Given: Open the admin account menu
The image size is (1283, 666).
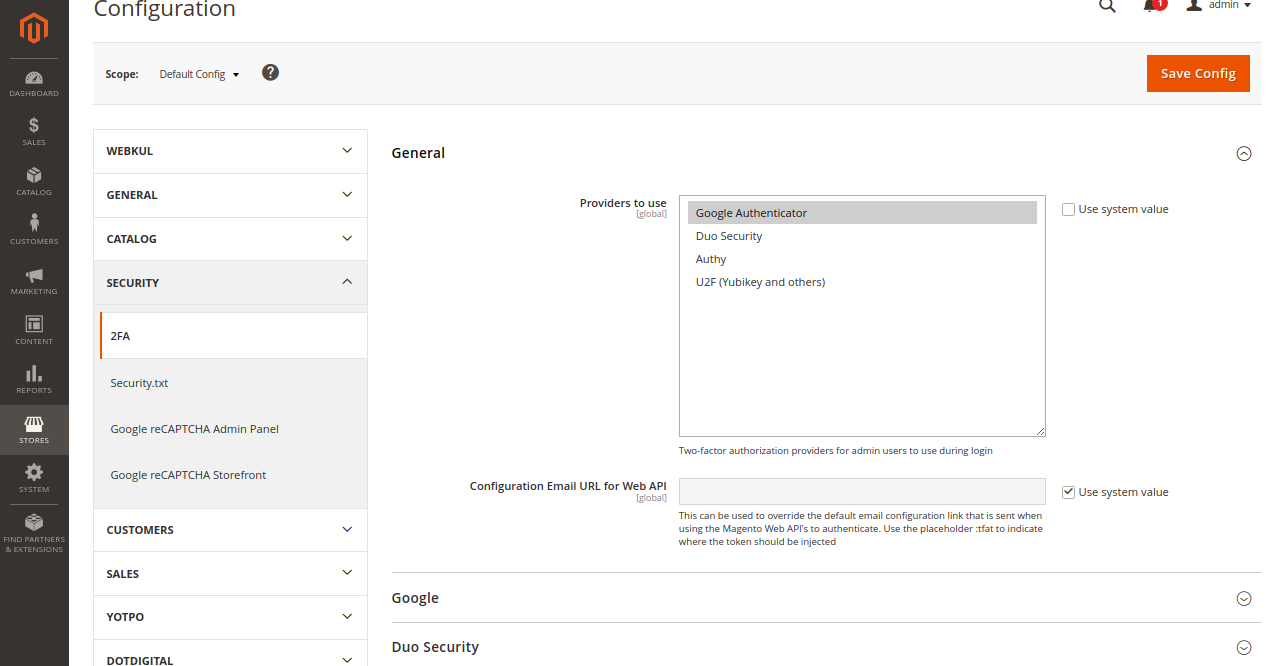Looking at the screenshot, I should 1216,6.
